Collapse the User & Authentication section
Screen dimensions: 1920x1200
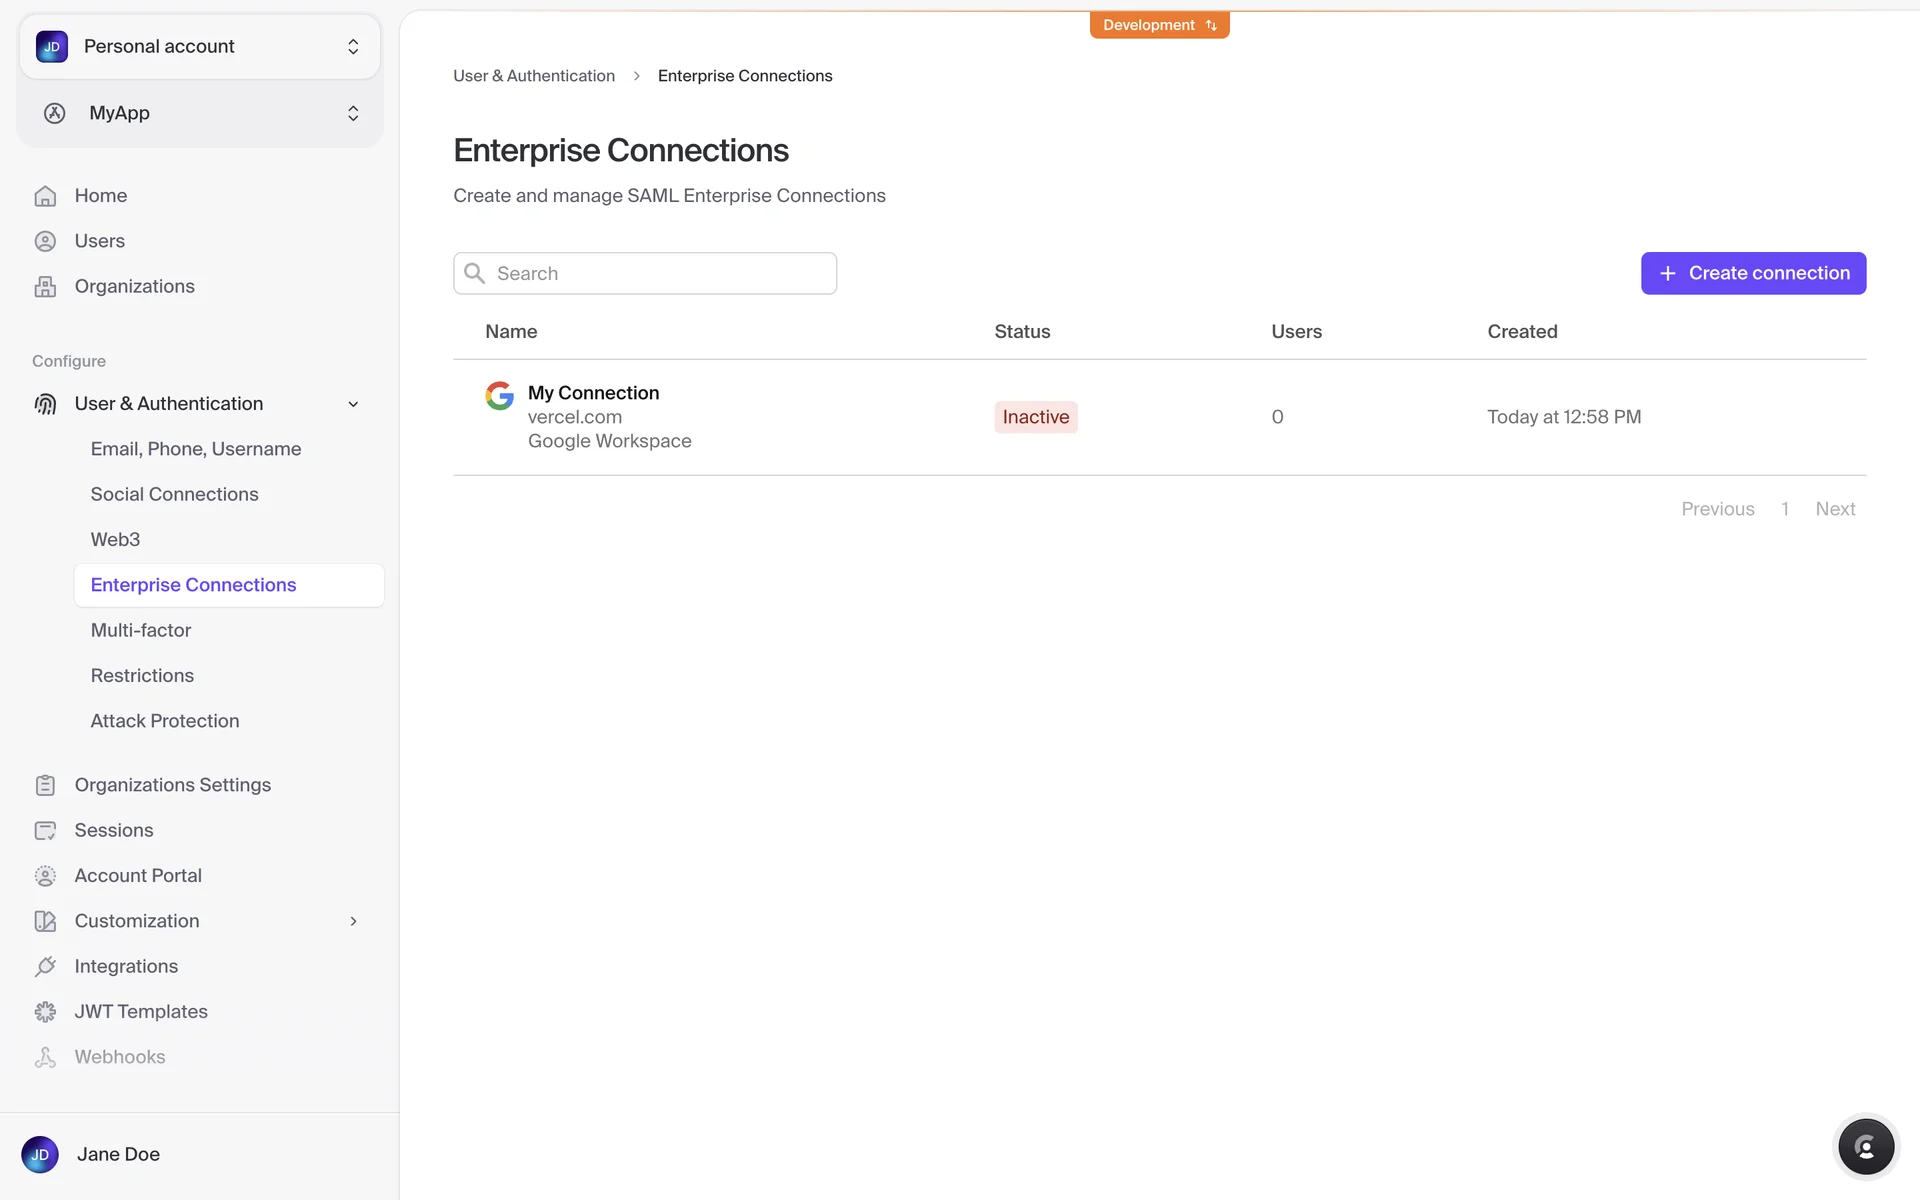[353, 404]
